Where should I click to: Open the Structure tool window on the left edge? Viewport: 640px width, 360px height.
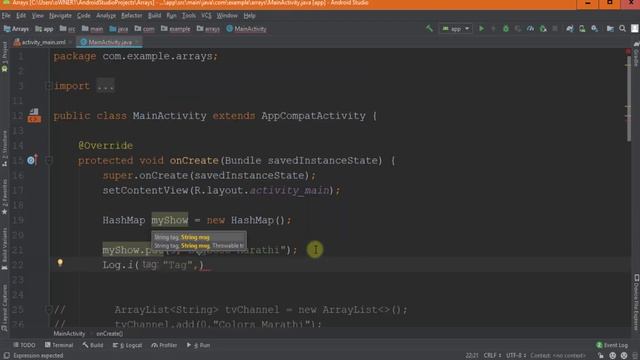click(x=4, y=148)
